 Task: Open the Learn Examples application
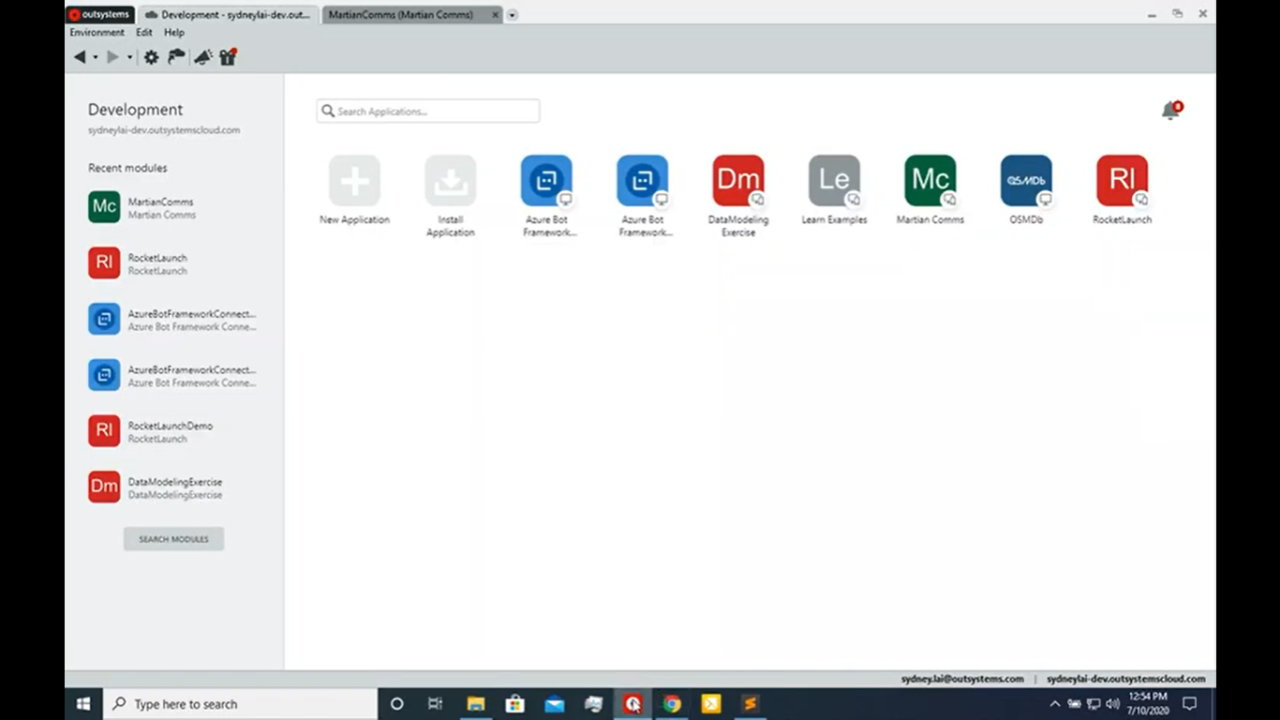coord(834,181)
